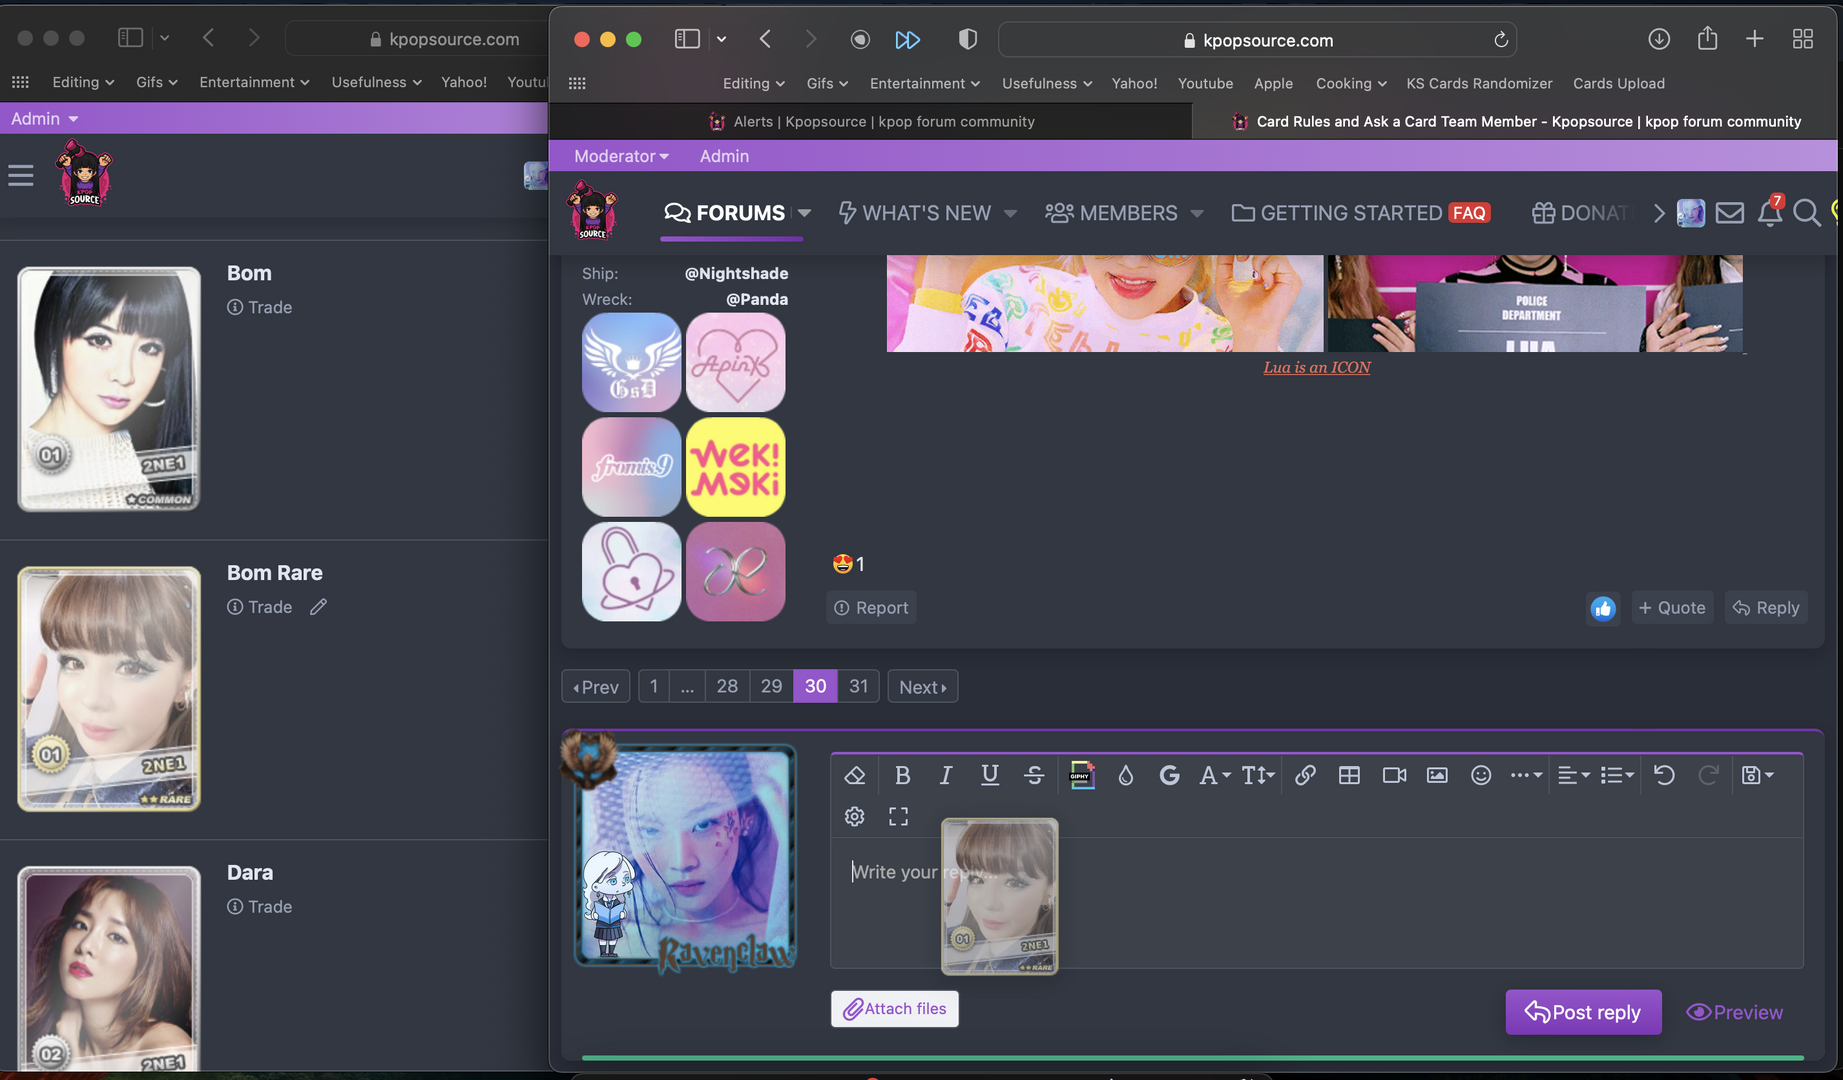The height and width of the screenshot is (1080, 1843).
Task: Insert an image in the reply editor
Action: coord(1437,775)
